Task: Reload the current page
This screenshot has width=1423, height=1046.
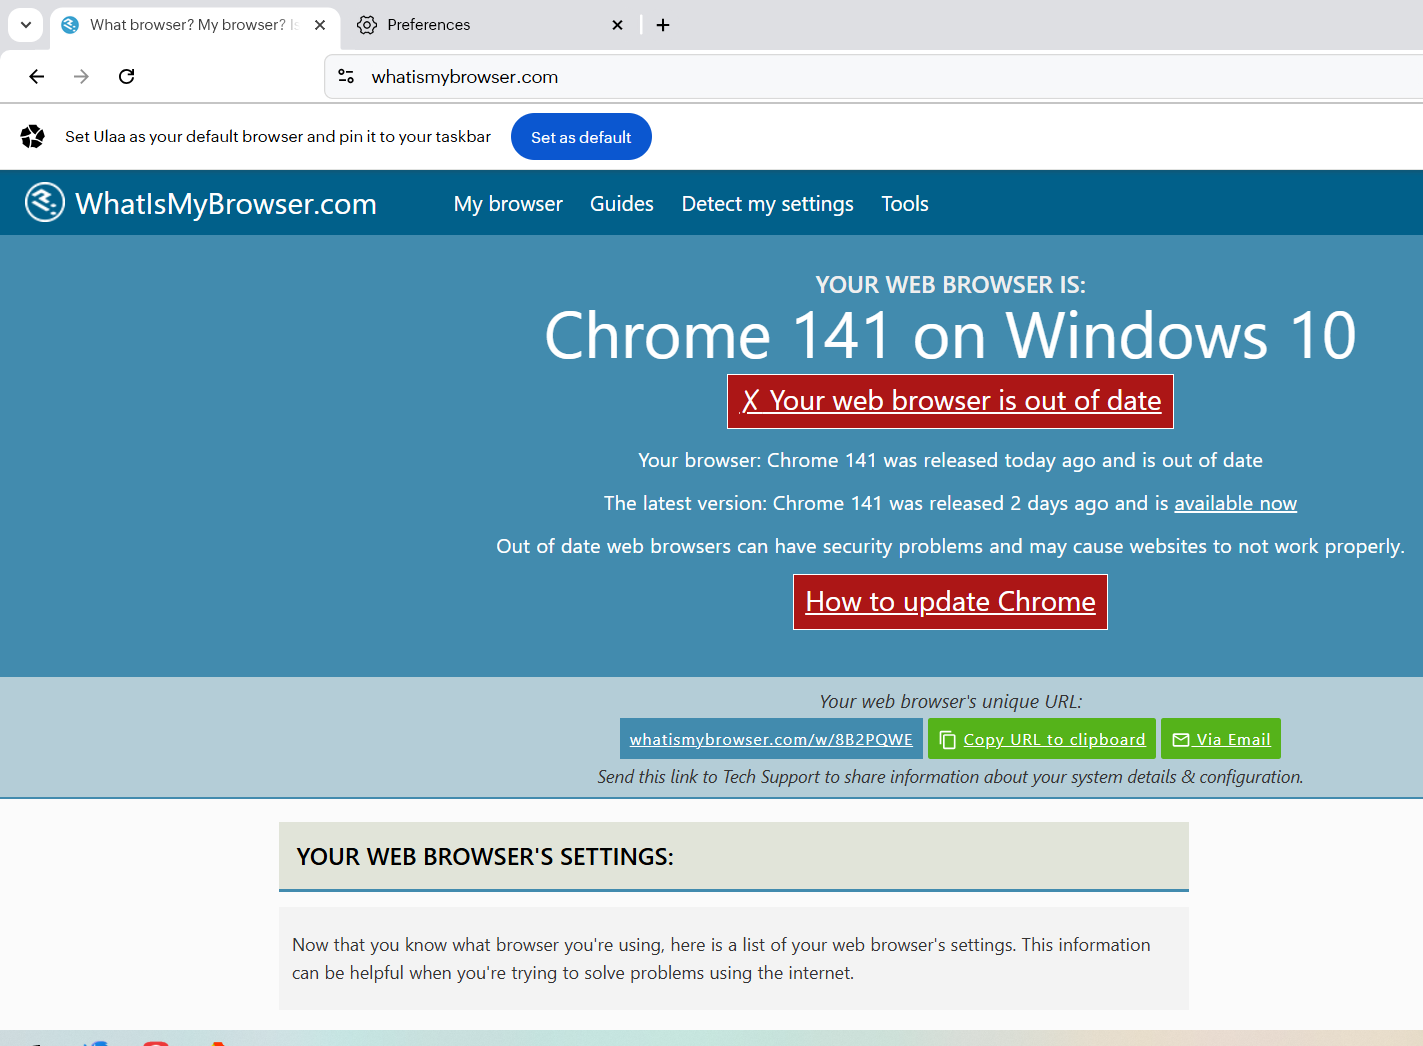Action: click(127, 77)
